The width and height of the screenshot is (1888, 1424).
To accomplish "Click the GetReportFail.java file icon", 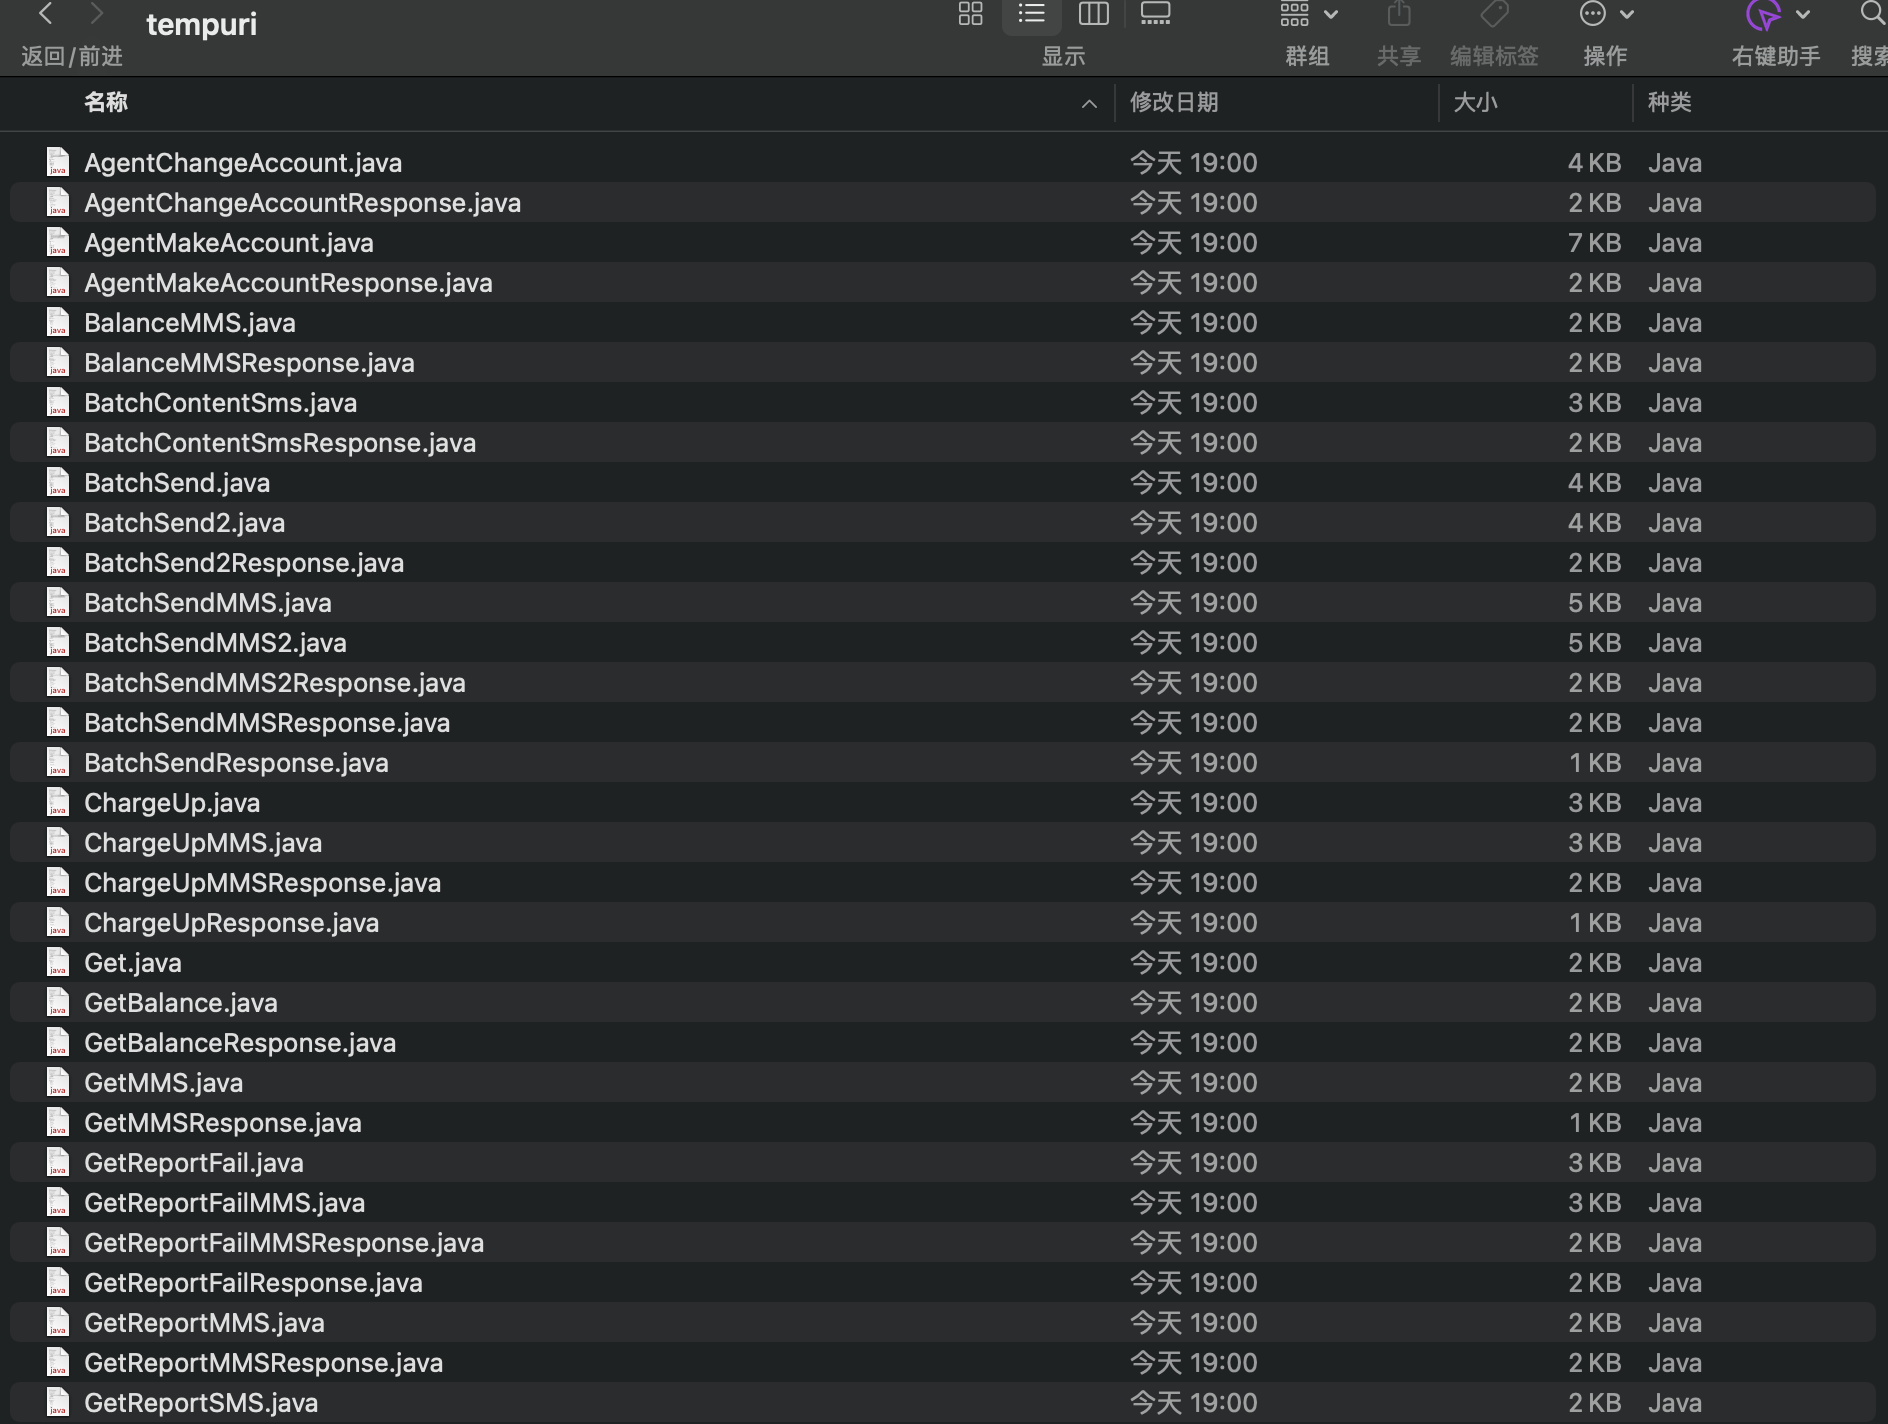I will tap(58, 1162).
